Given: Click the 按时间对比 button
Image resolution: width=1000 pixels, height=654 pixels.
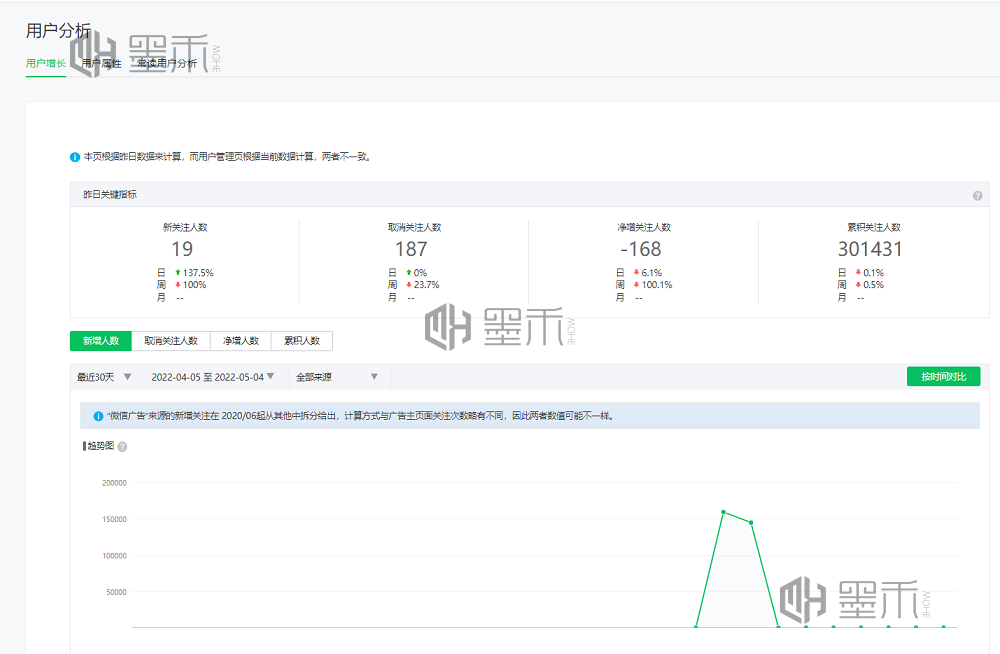Looking at the screenshot, I should click(943, 377).
